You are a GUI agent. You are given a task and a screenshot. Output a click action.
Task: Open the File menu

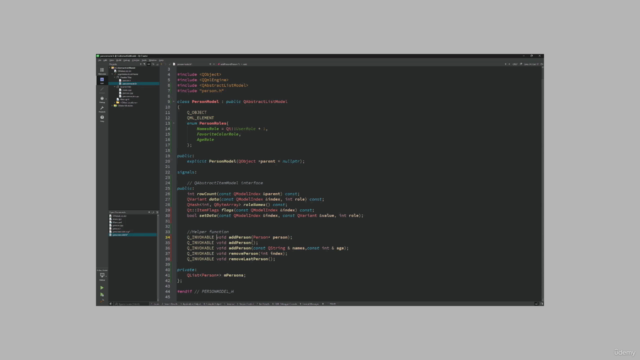[x=100, y=60]
